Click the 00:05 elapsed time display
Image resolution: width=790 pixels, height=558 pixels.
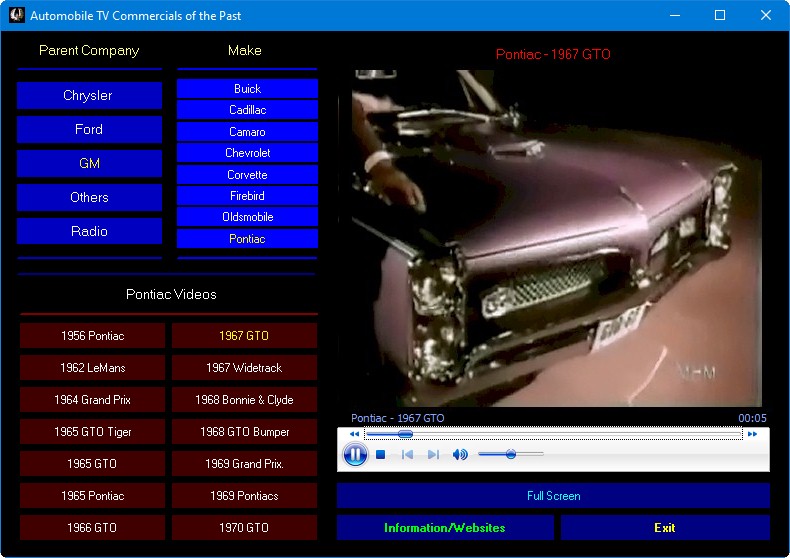click(x=752, y=418)
